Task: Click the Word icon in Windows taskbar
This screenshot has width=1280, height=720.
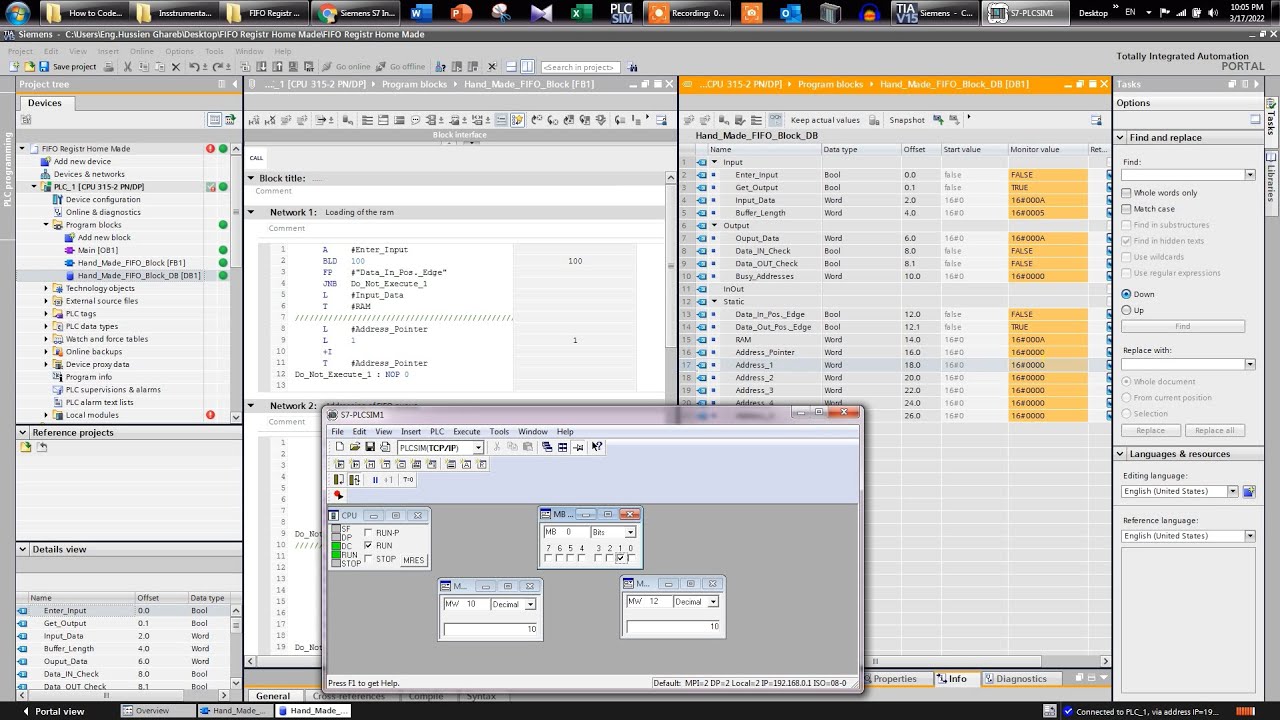Action: click(x=420, y=13)
